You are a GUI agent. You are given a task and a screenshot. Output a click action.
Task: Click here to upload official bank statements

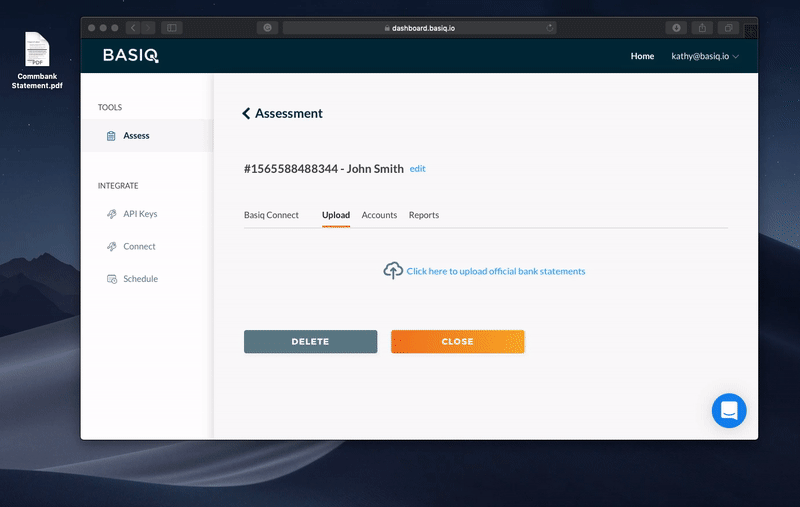click(495, 271)
